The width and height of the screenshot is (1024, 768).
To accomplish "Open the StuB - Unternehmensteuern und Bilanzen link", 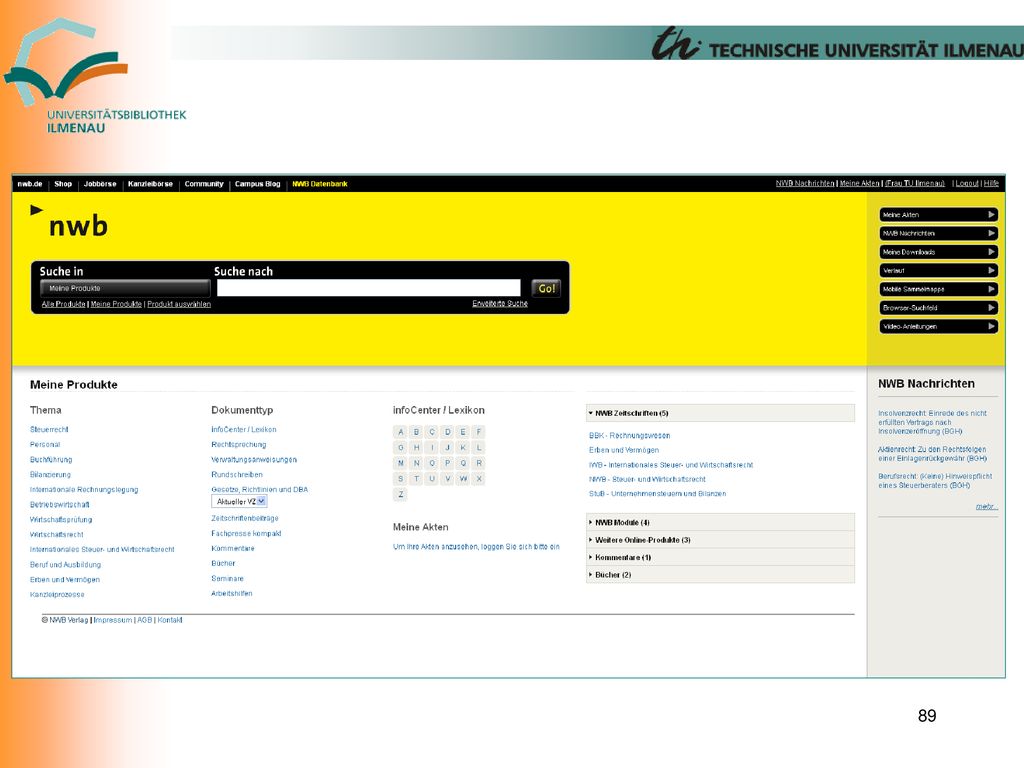I will point(657,494).
